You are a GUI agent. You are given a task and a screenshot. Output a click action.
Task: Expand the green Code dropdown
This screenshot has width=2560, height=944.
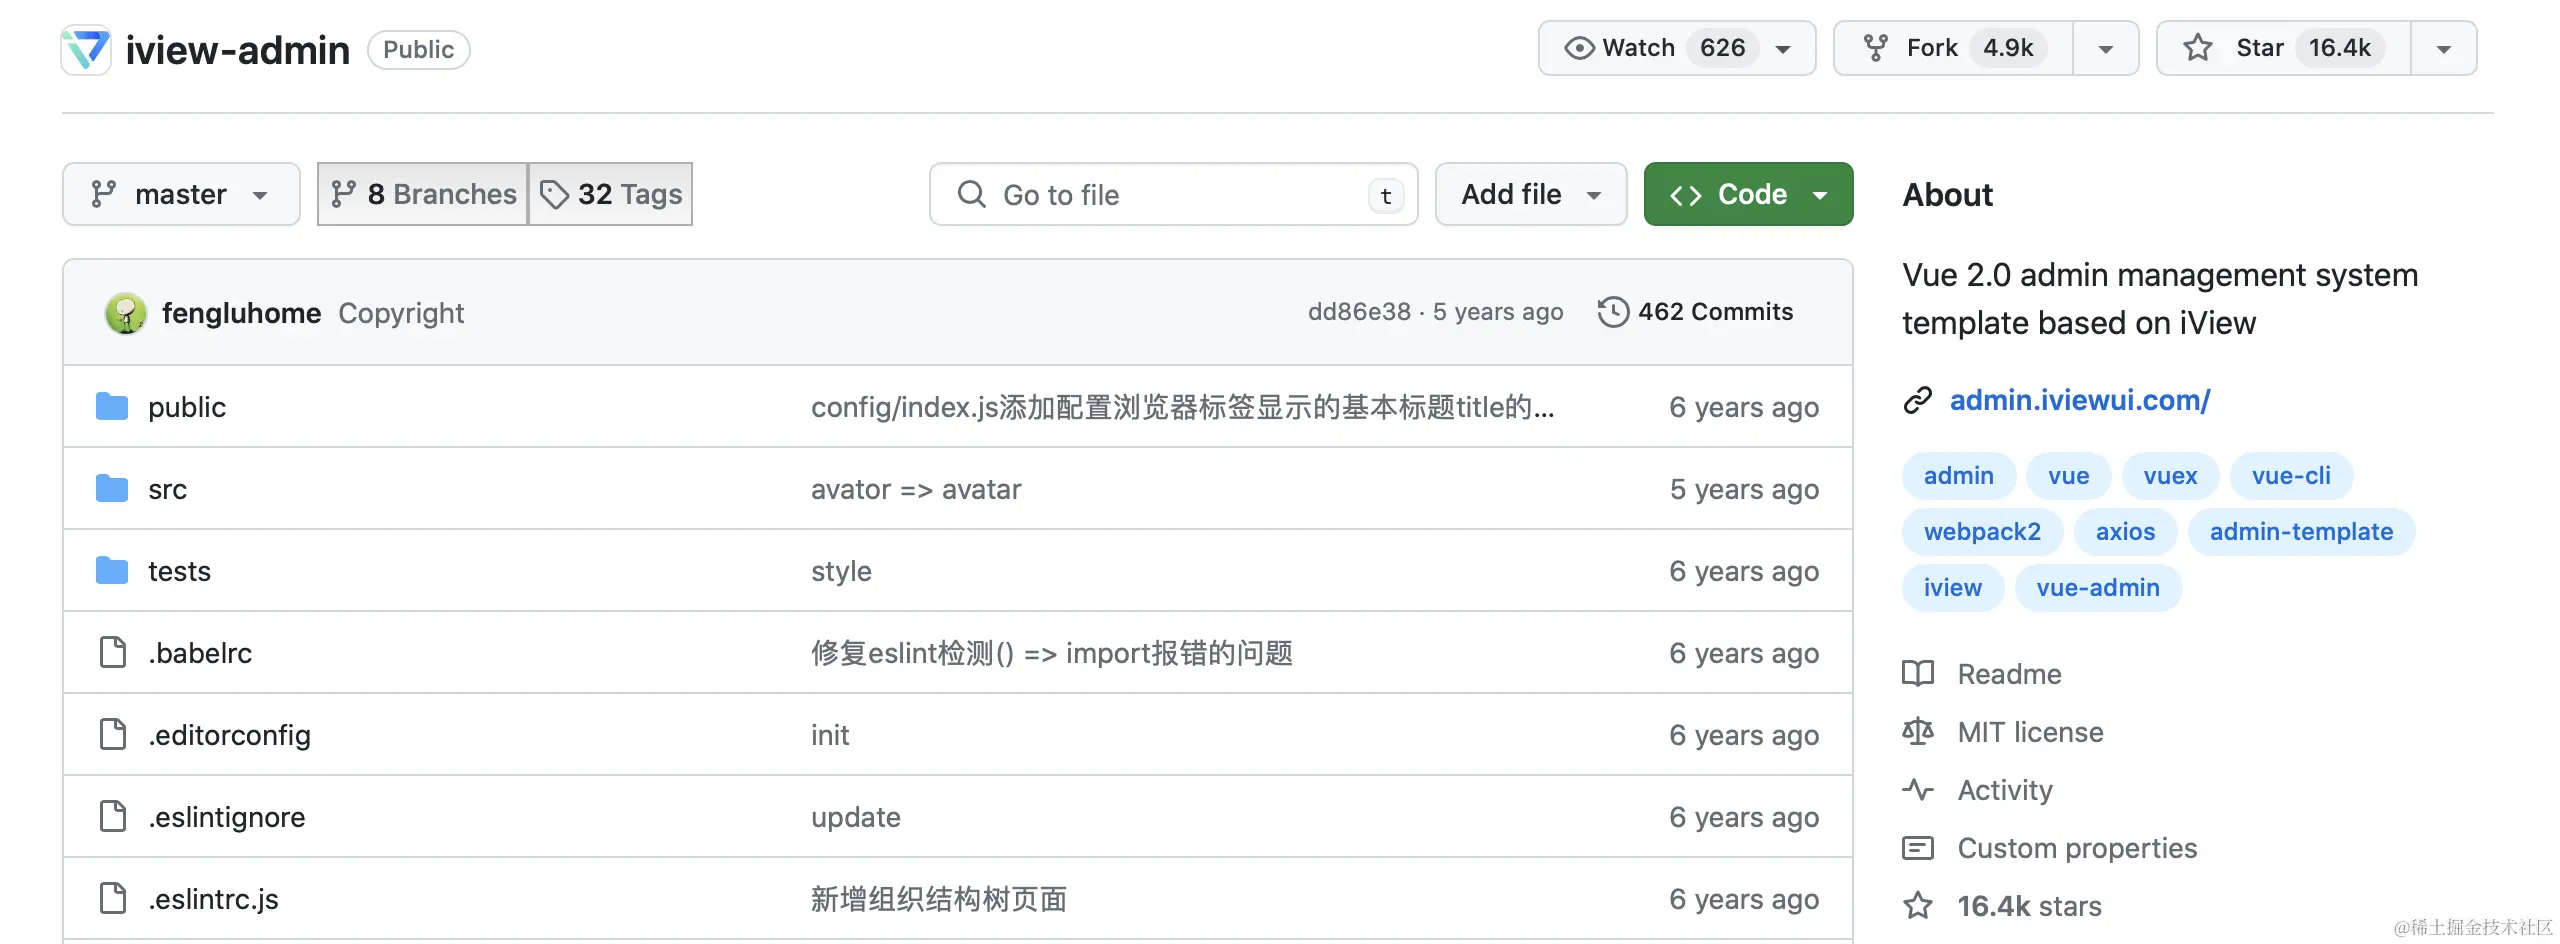click(1748, 194)
